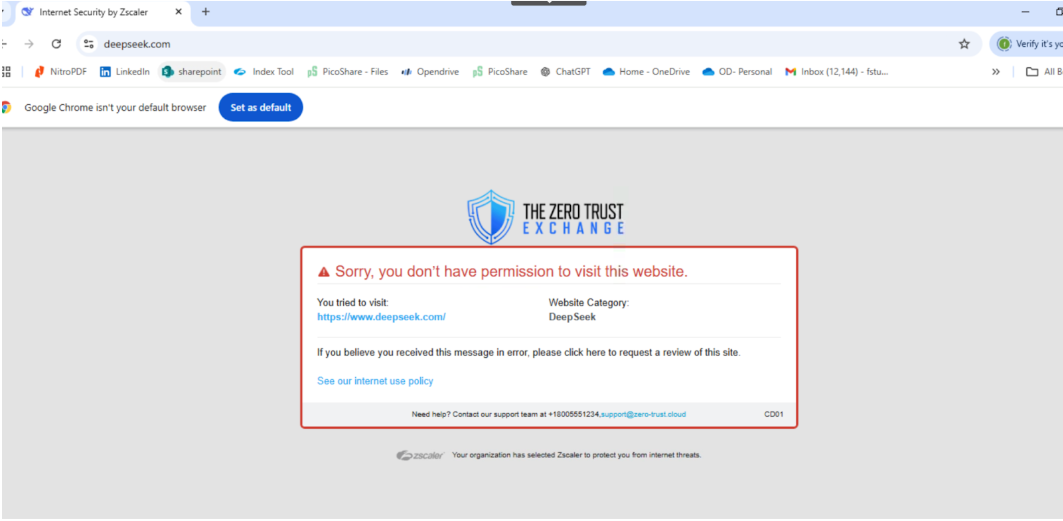The image size is (1063, 521).
Task: Open the ChatGPT bookmark
Action: [565, 72]
